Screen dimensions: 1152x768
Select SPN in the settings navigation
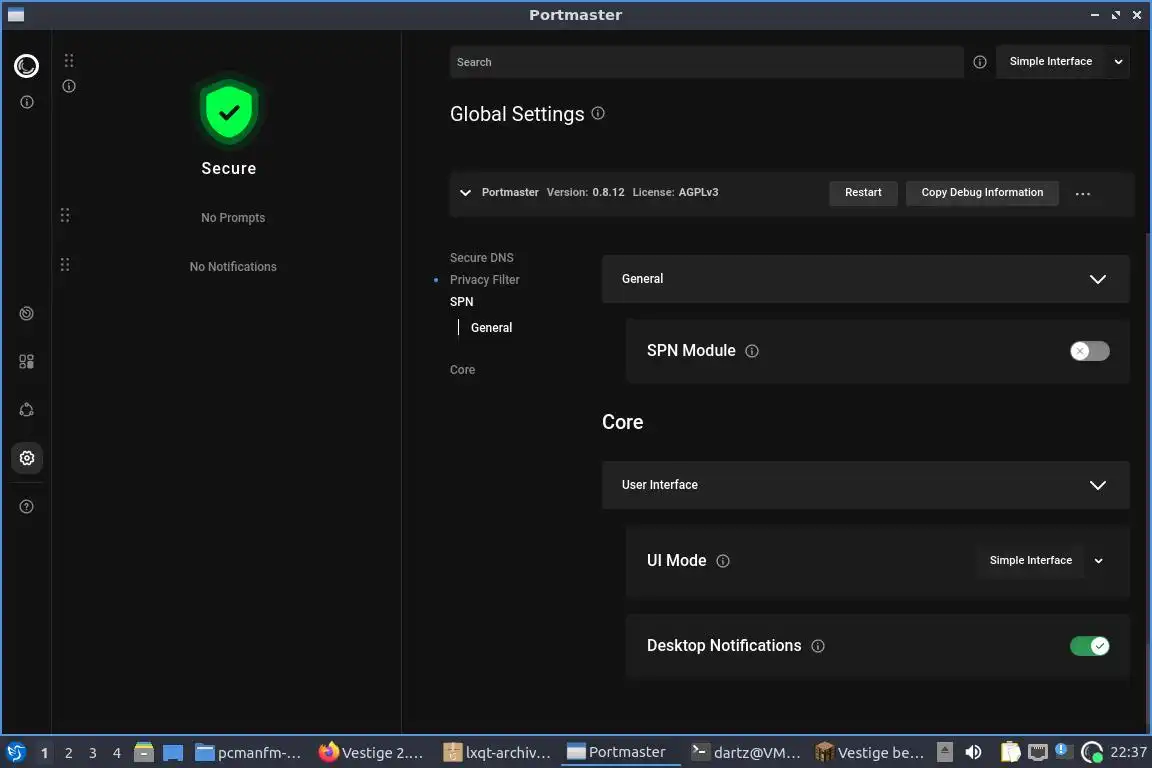click(x=461, y=302)
